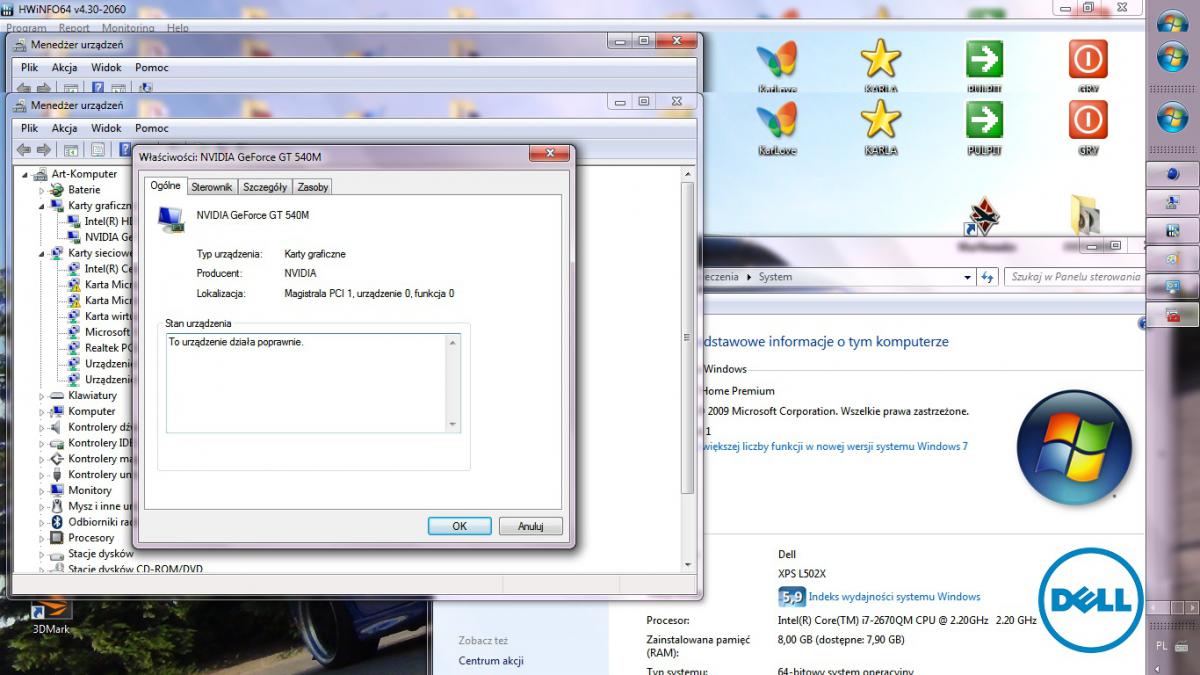Select the Procesory processor icon
The image size is (1200, 675).
(57, 538)
